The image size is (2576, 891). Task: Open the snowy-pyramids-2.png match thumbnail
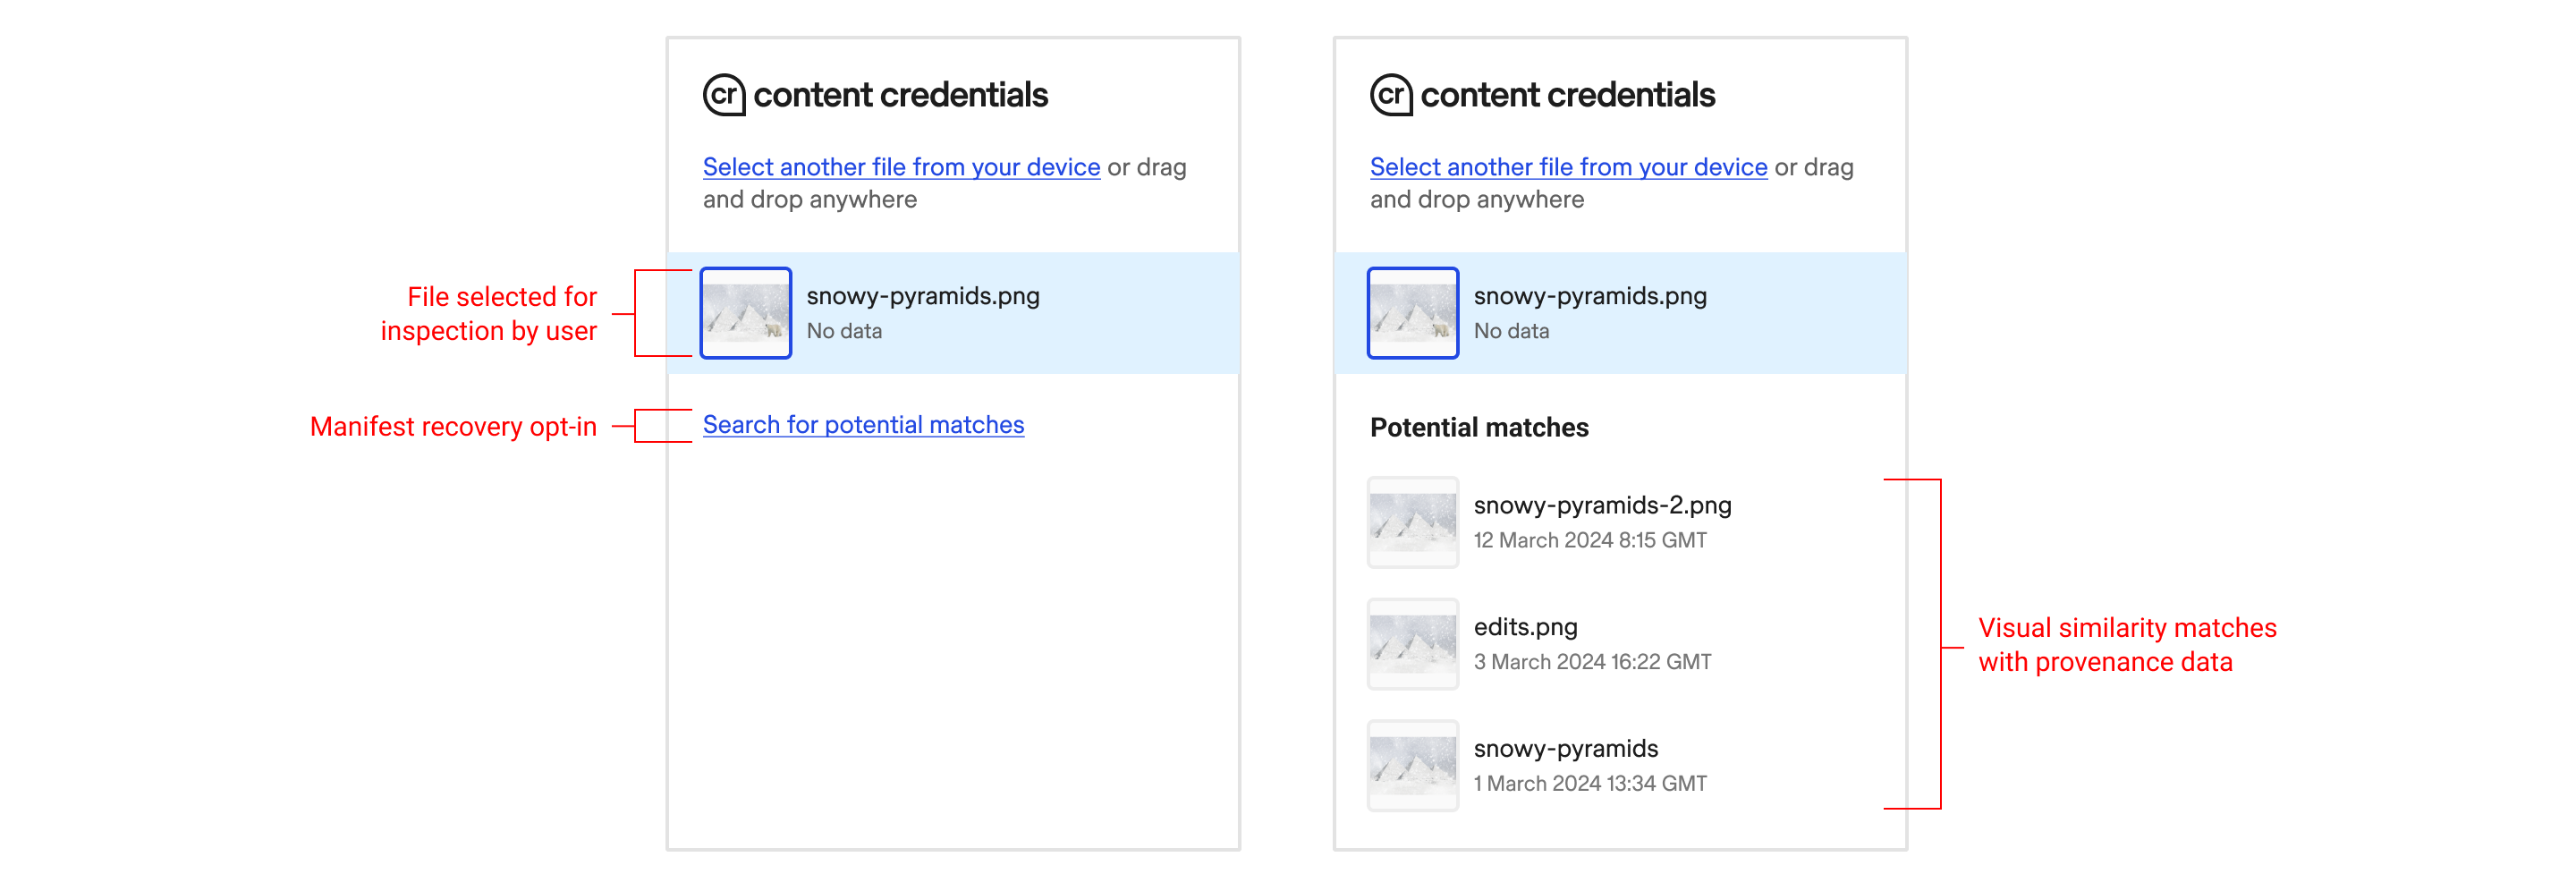point(1413,522)
